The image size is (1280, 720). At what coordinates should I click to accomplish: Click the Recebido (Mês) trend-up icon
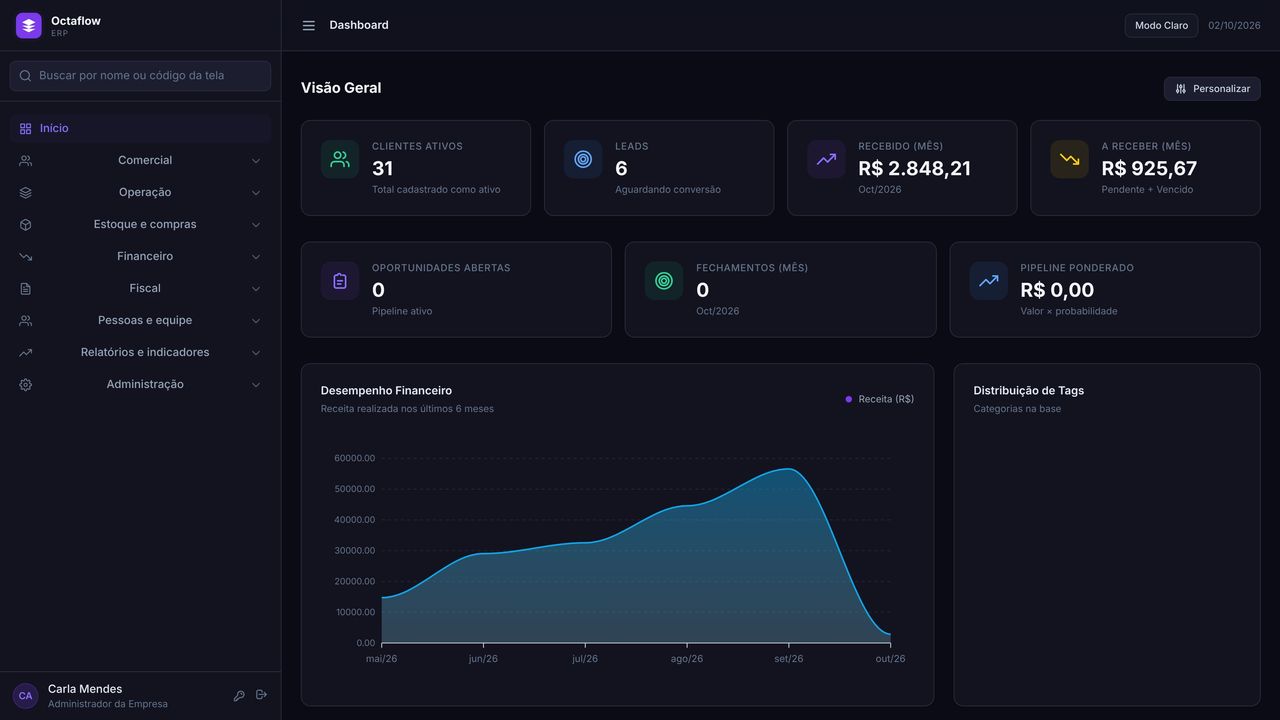click(826, 160)
